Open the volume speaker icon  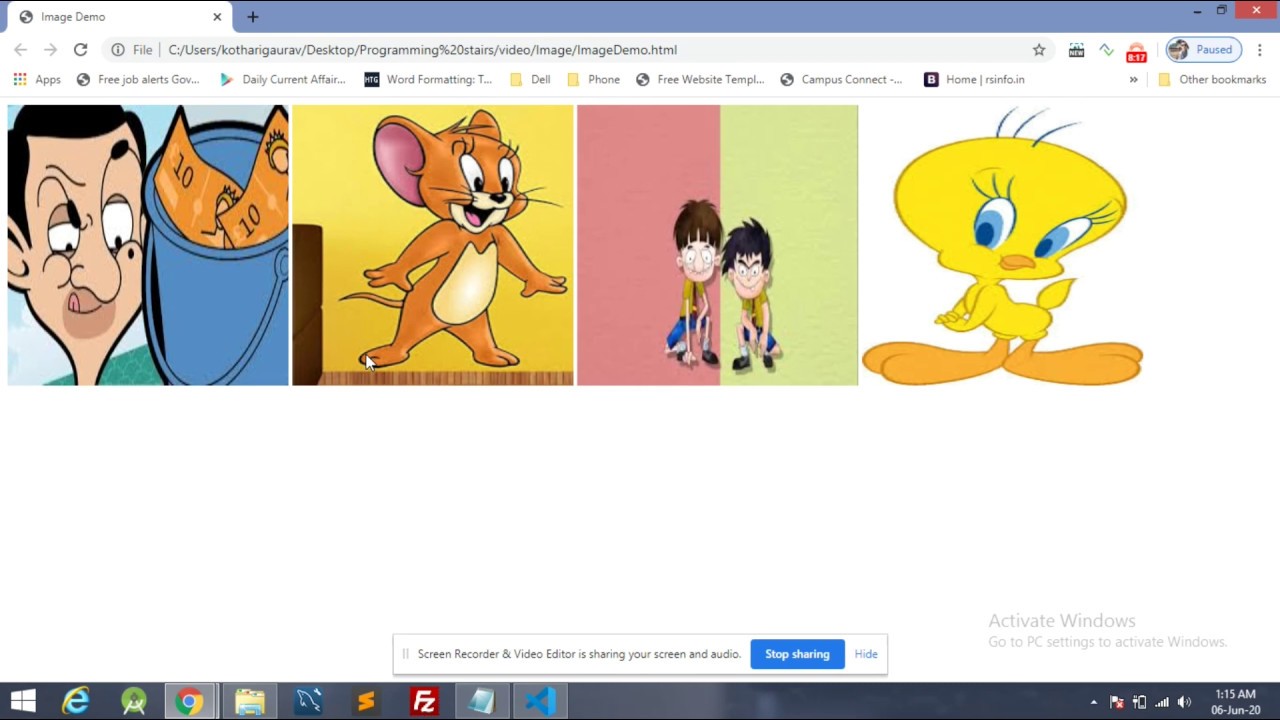coord(1185,702)
